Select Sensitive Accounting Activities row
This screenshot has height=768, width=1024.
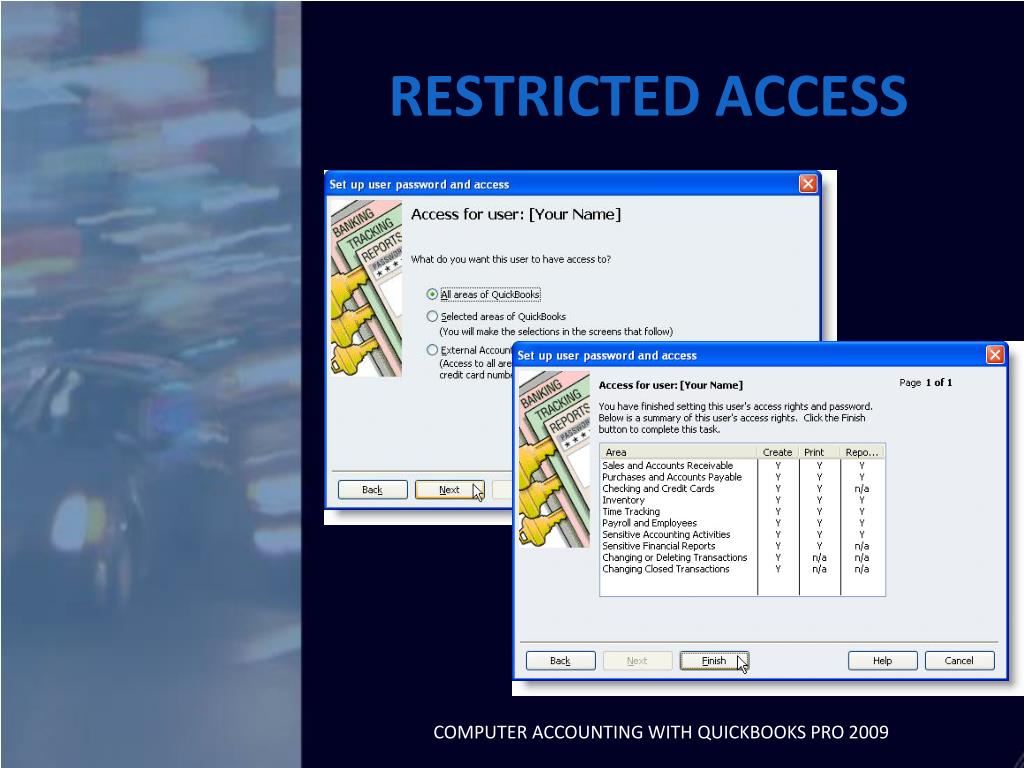(x=743, y=534)
